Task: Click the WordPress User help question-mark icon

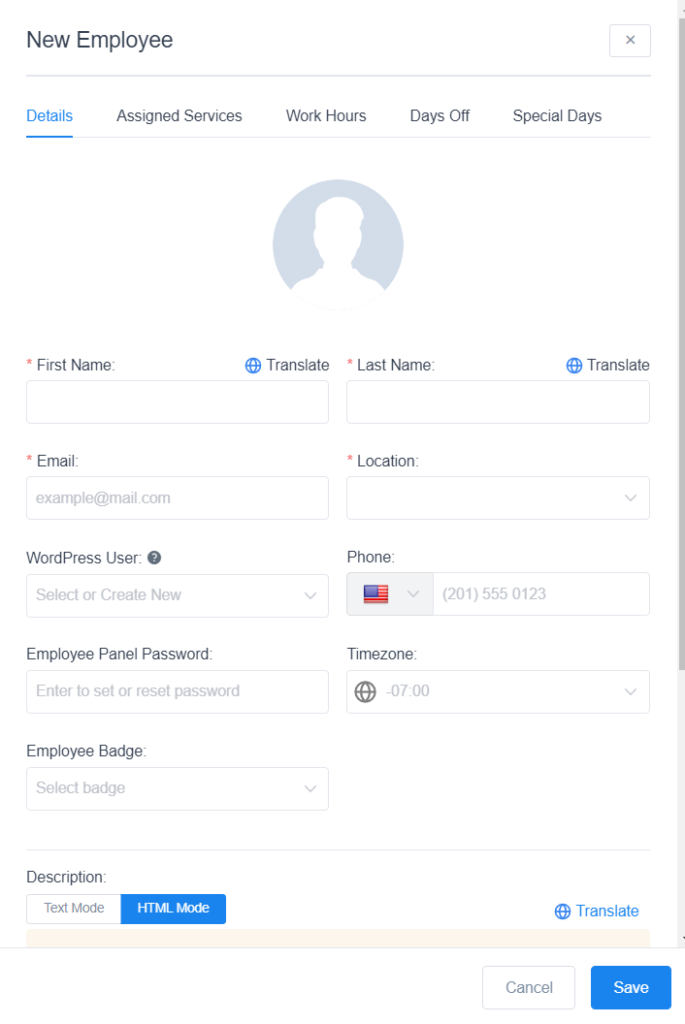Action: 155,558
